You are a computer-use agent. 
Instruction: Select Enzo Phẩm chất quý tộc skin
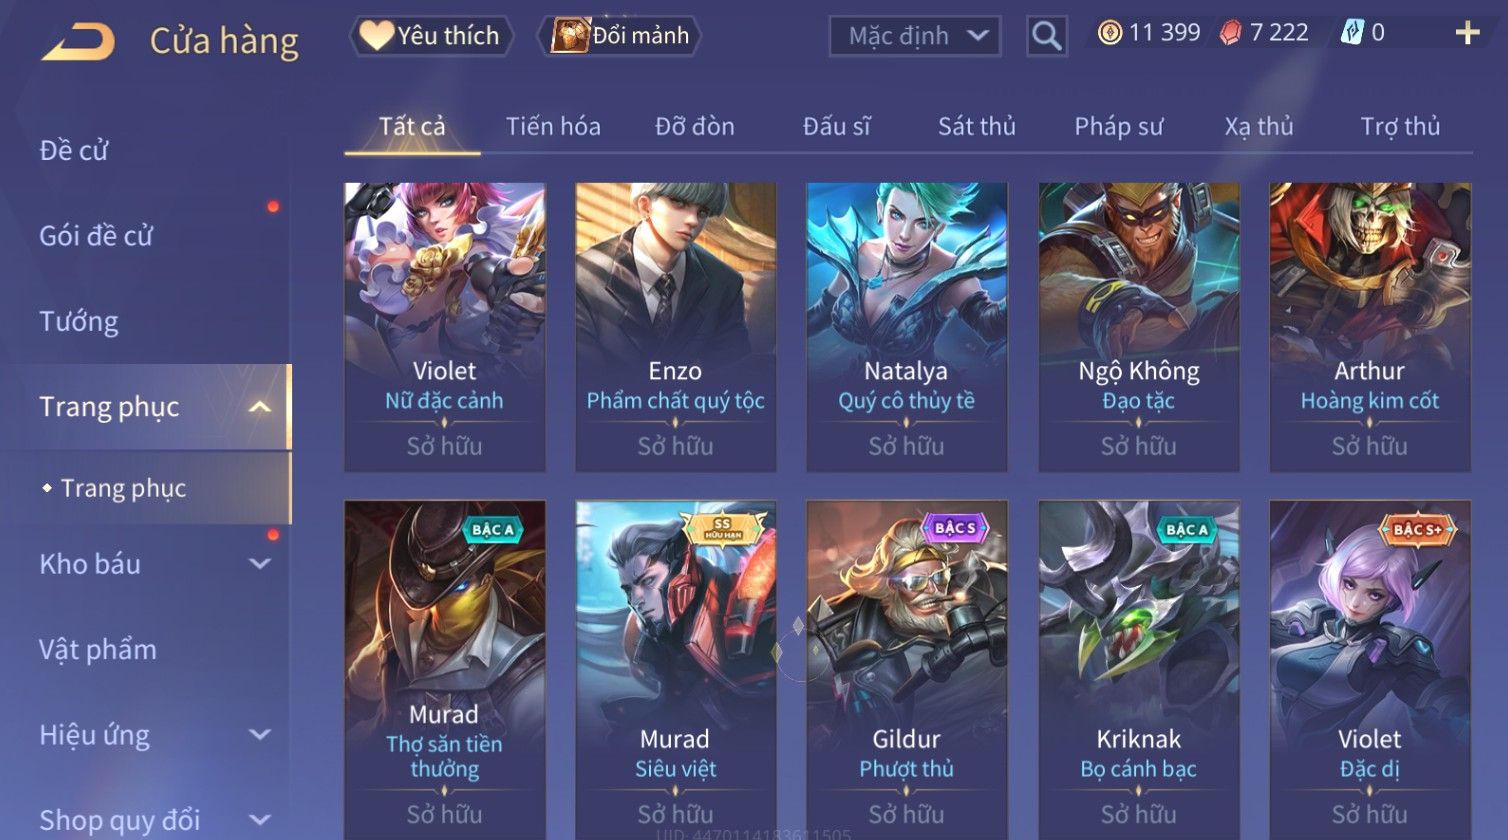coord(676,327)
